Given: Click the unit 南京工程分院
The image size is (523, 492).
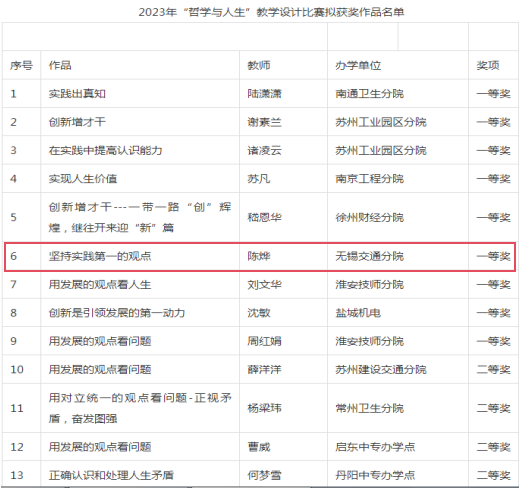Looking at the screenshot, I should pos(370,179).
